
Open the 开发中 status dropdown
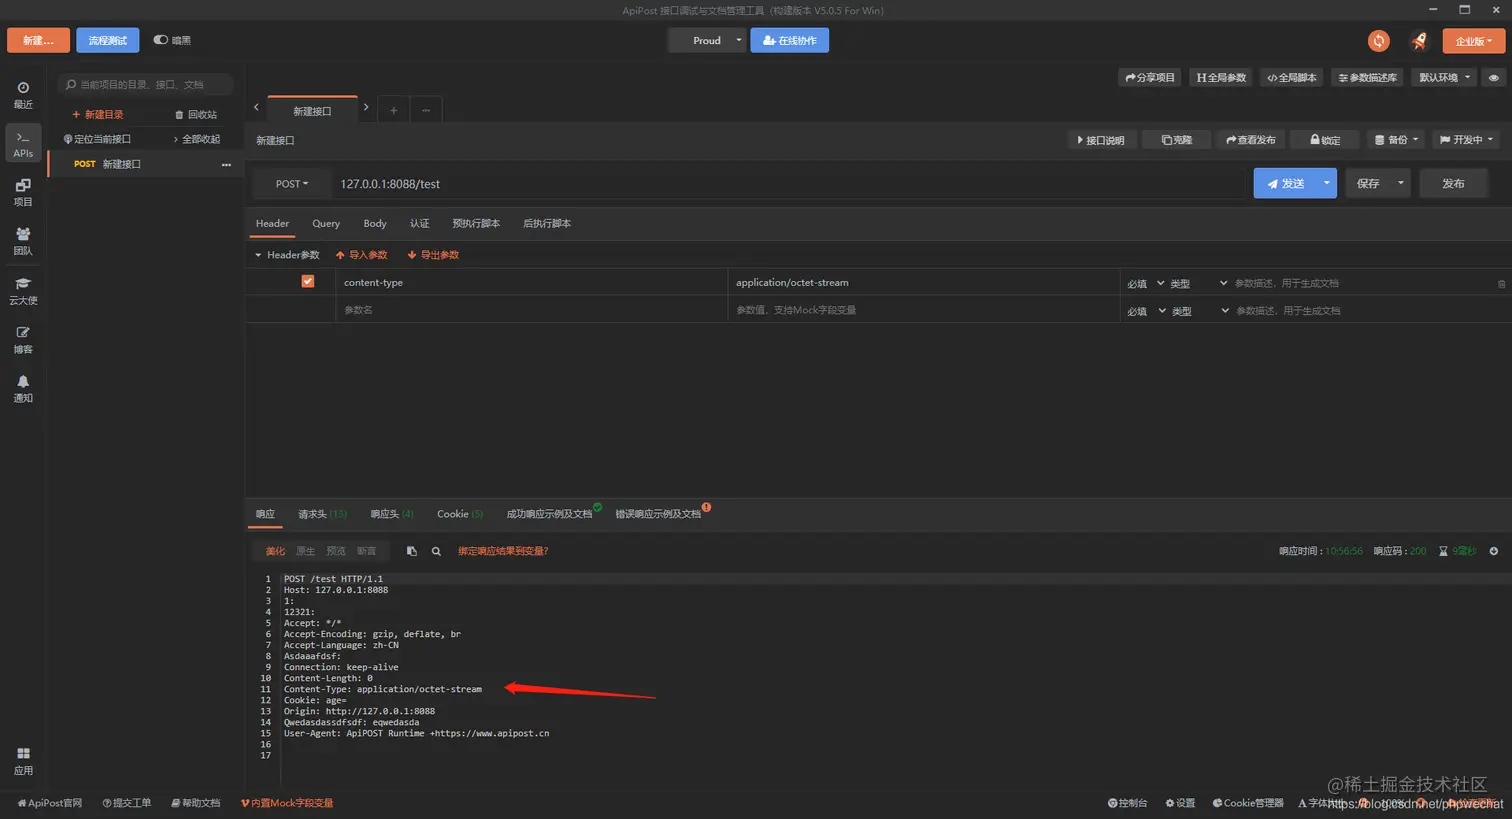tap(1466, 140)
